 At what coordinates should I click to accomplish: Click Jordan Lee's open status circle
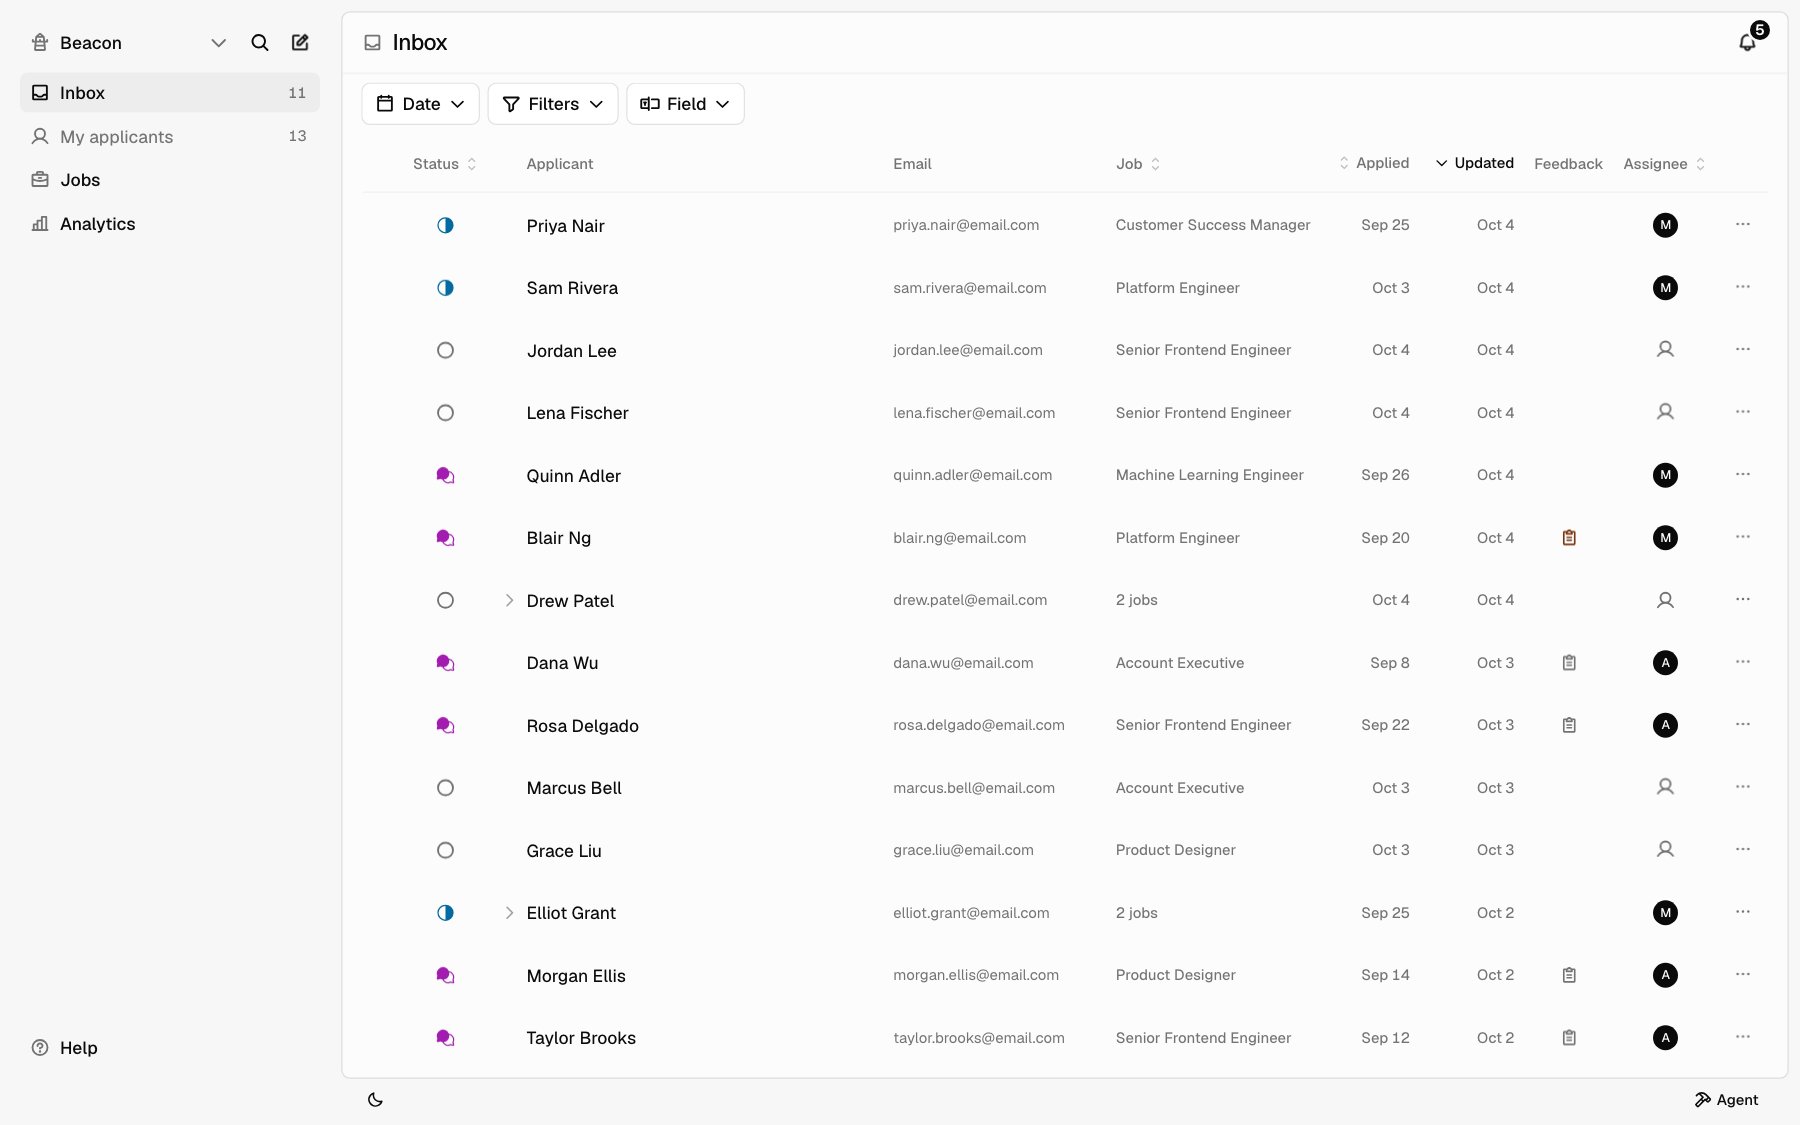(x=445, y=350)
